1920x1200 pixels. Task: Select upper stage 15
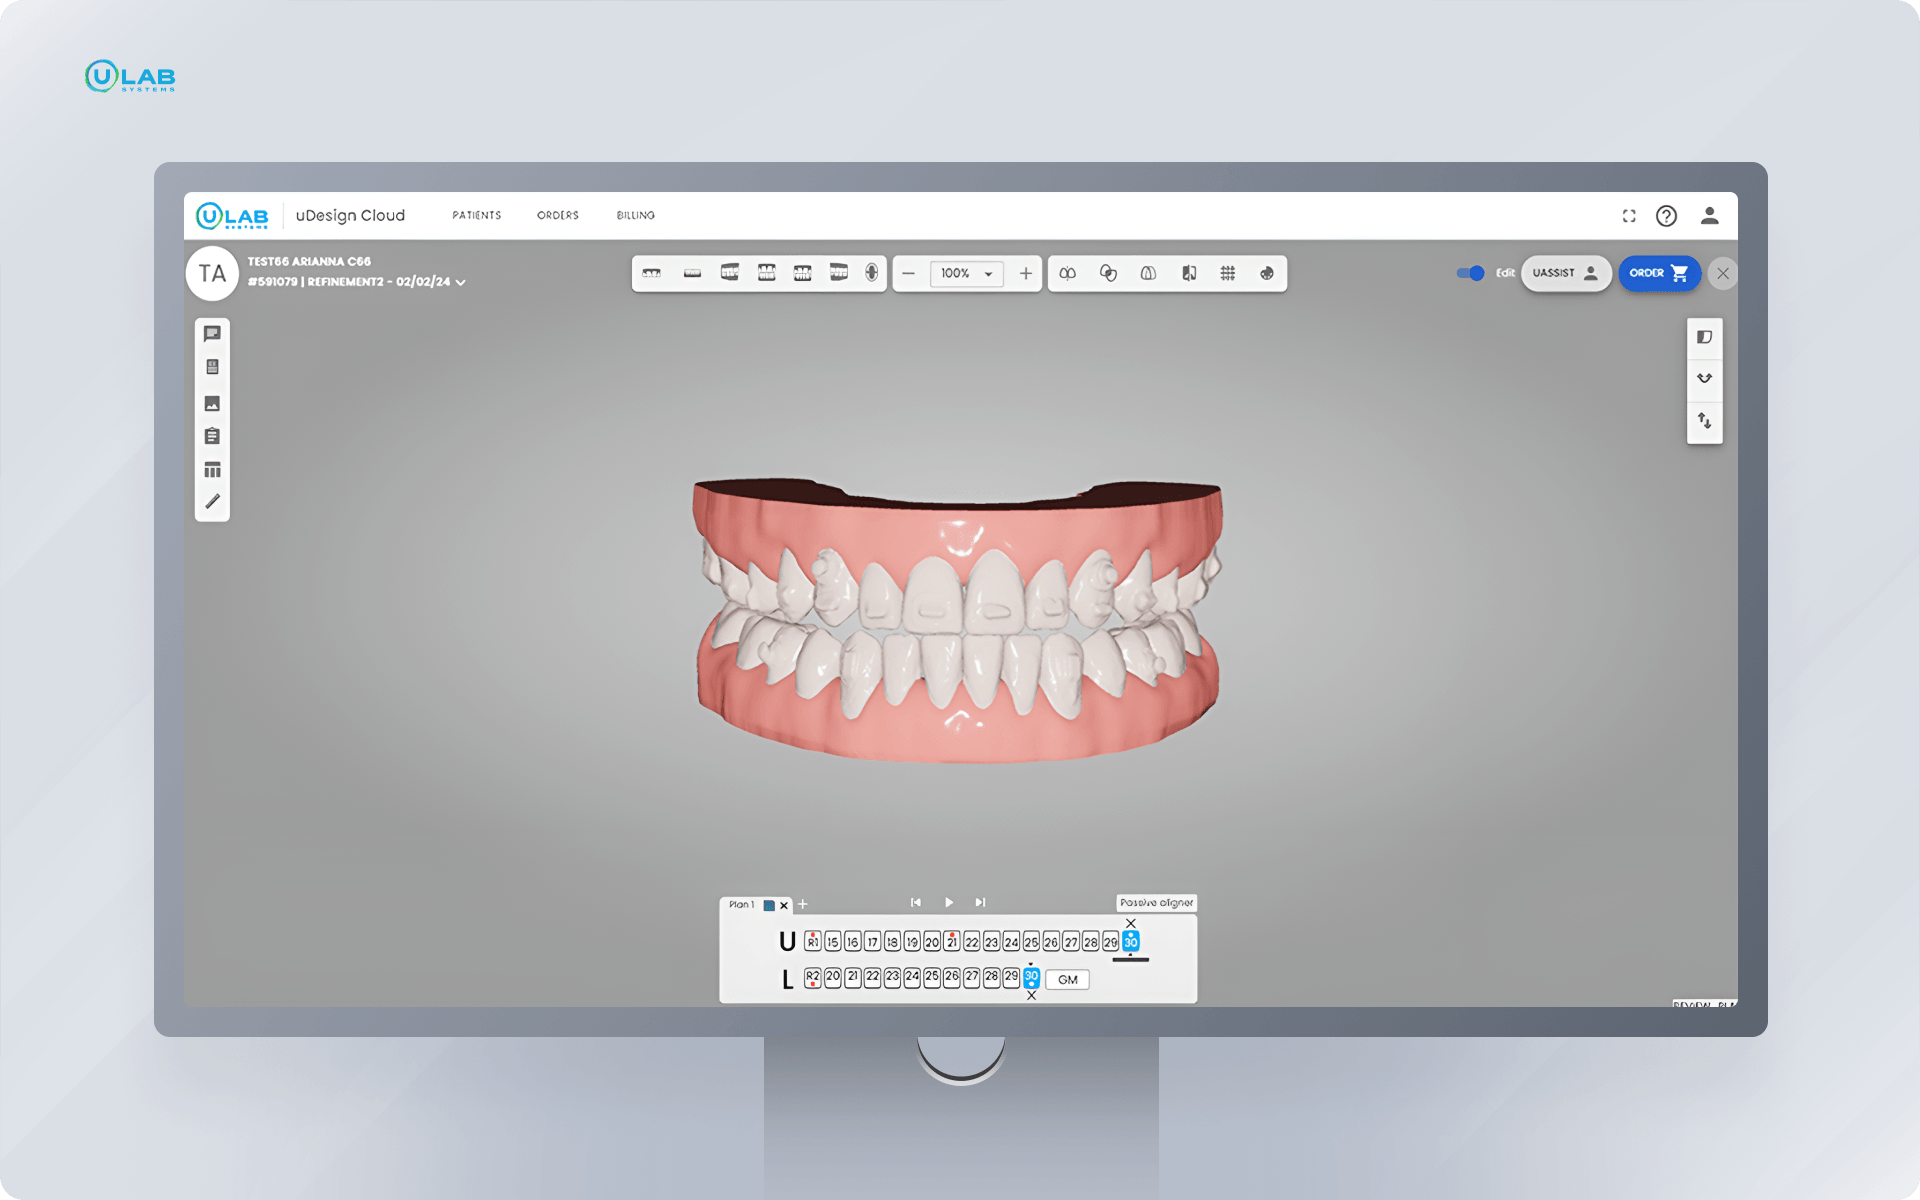[x=833, y=942]
